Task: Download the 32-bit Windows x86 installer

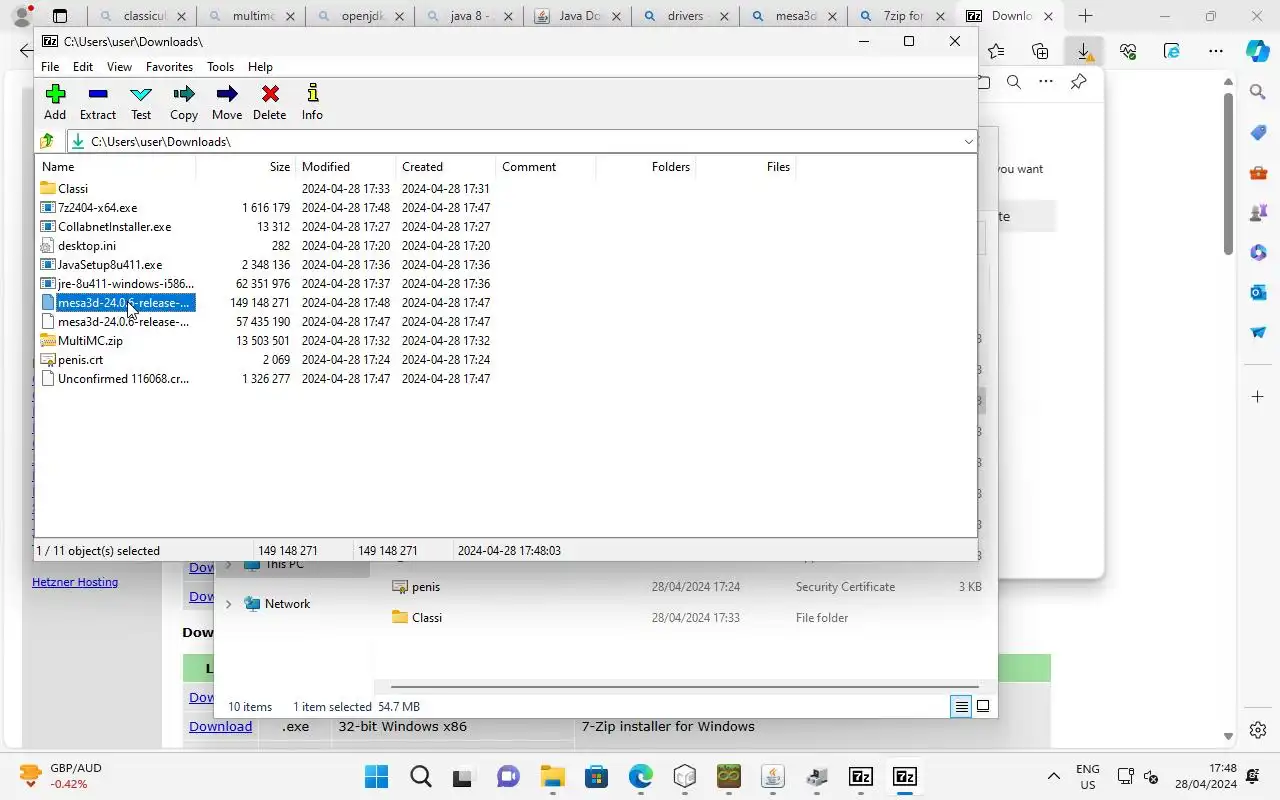Action: click(220, 727)
